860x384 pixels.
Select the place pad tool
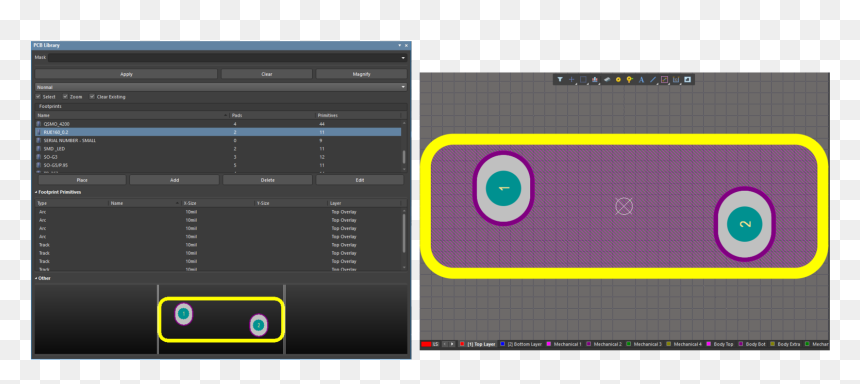point(618,80)
